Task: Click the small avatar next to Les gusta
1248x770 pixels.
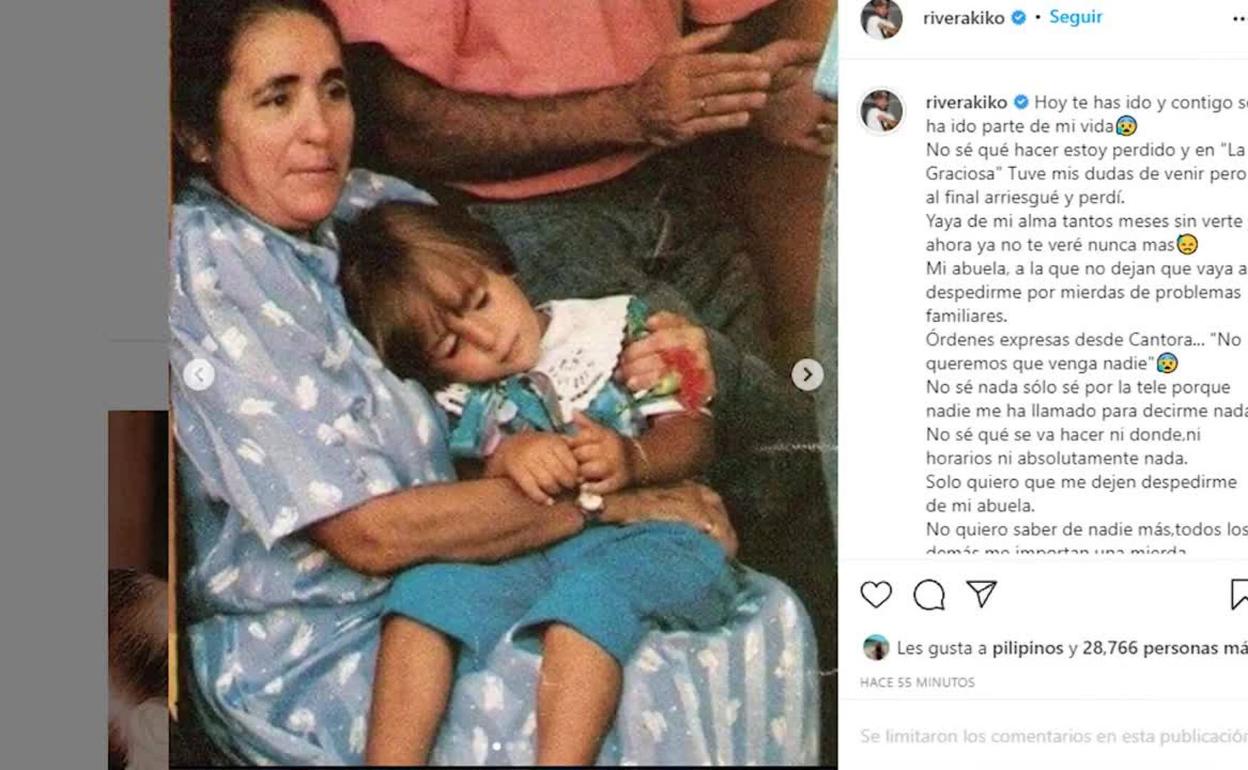Action: tap(876, 647)
